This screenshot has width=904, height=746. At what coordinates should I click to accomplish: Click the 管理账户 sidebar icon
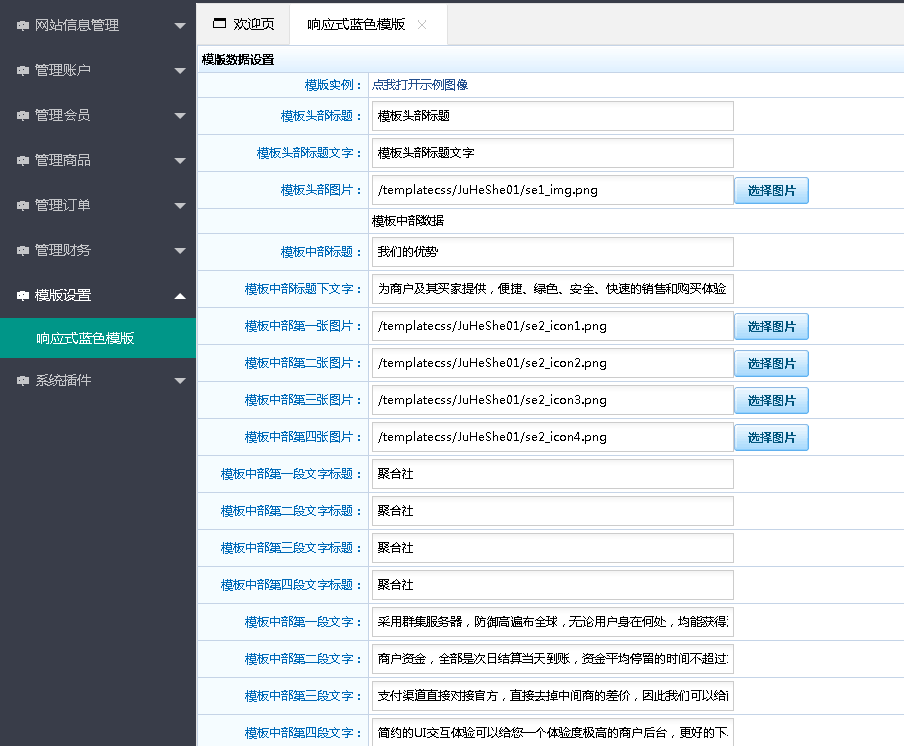[x=22, y=70]
